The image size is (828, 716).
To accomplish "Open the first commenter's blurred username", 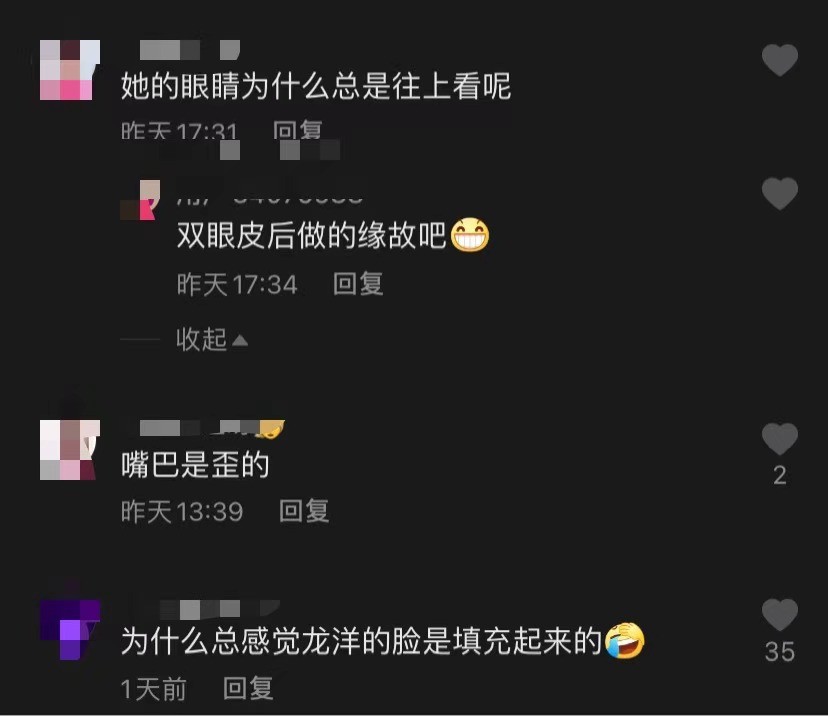I will (x=190, y=50).
